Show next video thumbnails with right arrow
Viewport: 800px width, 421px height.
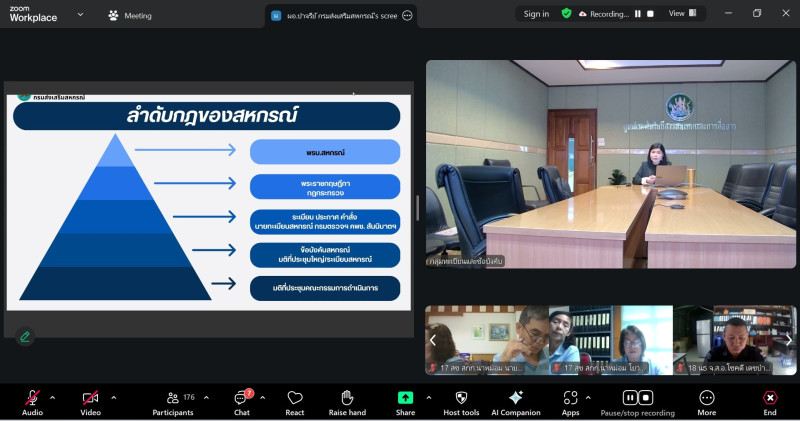(x=788, y=340)
